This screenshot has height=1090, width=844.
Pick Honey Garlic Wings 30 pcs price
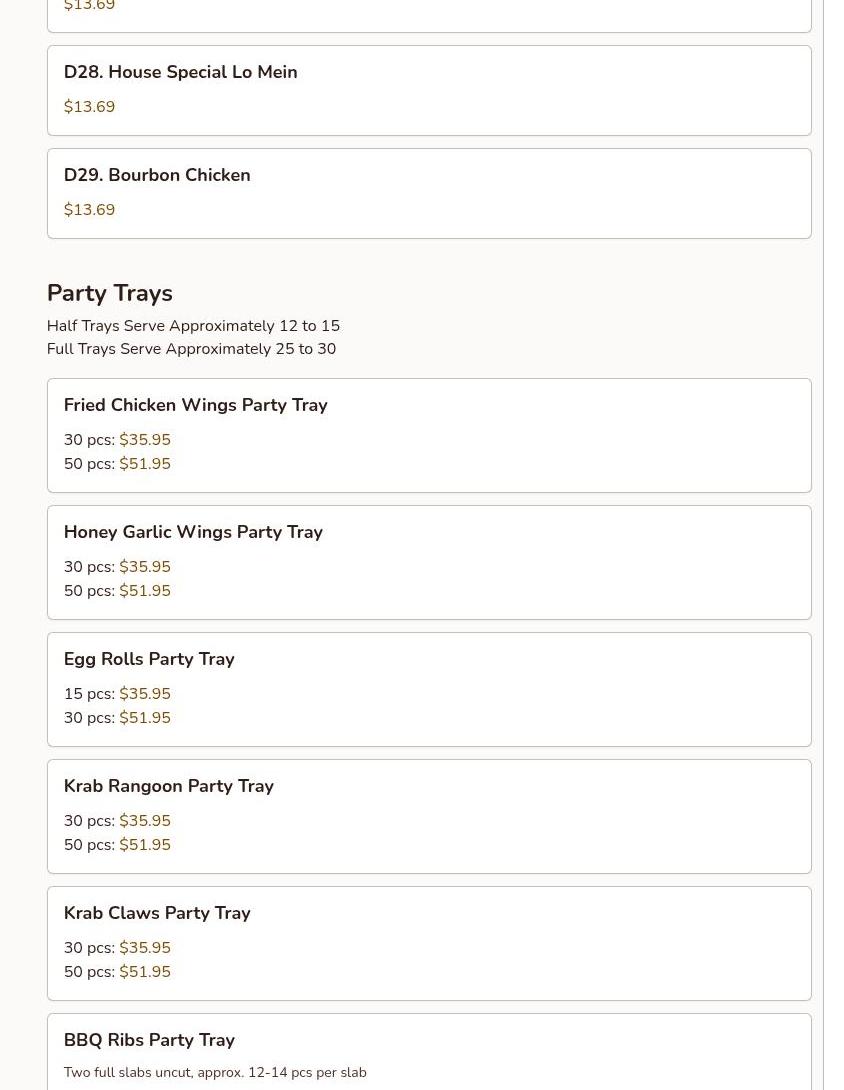[x=117, y=567]
